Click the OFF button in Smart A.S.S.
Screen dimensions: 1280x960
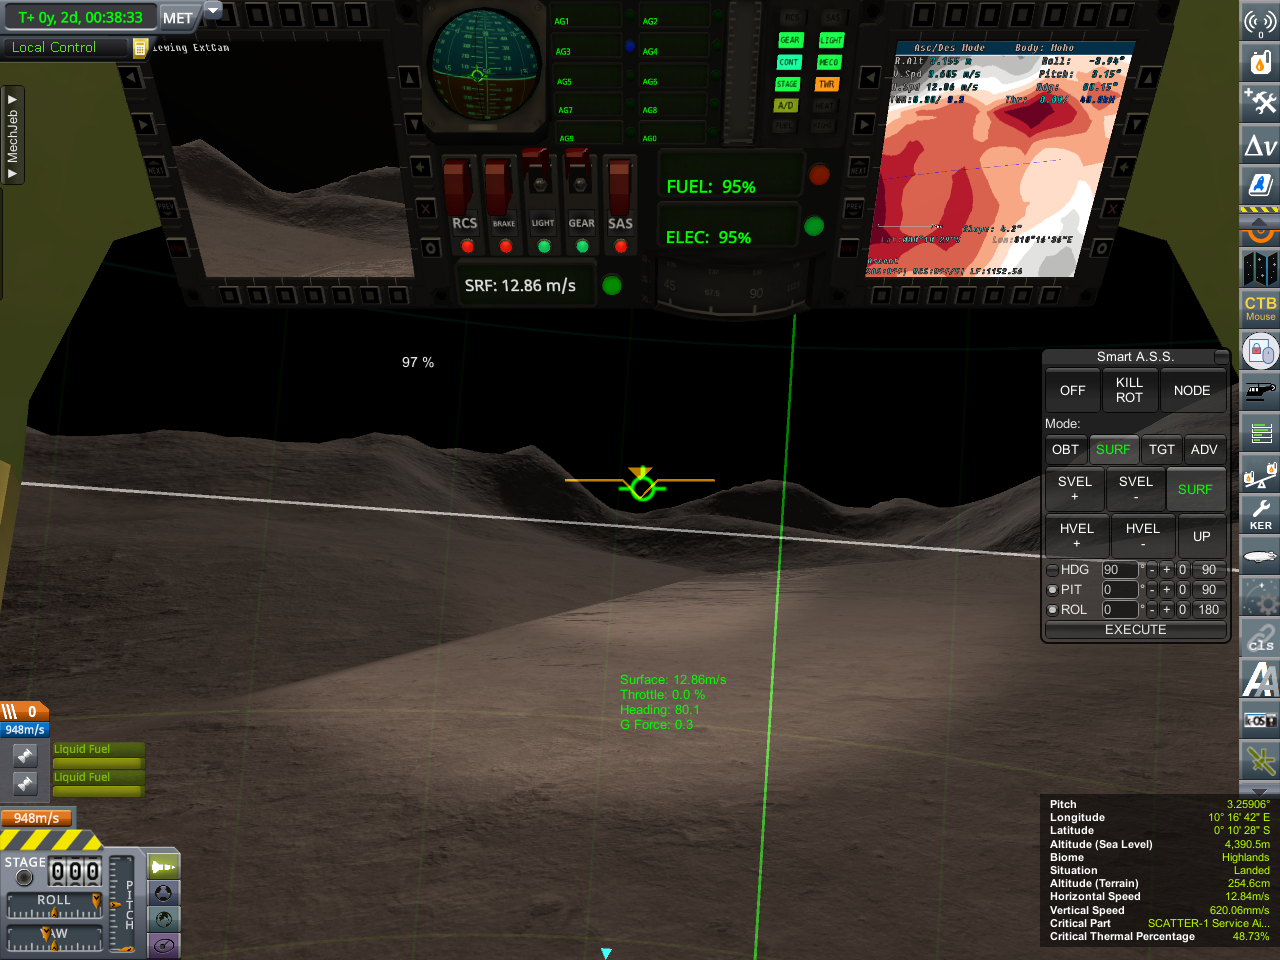1073,391
